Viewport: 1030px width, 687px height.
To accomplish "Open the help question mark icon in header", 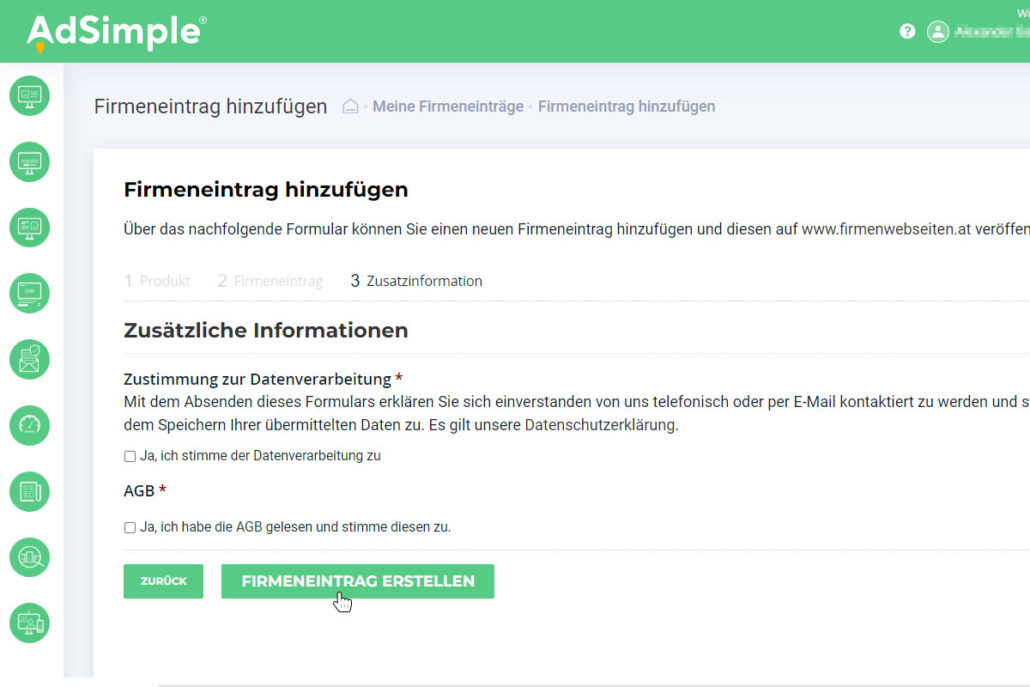I will pyautogui.click(x=907, y=31).
